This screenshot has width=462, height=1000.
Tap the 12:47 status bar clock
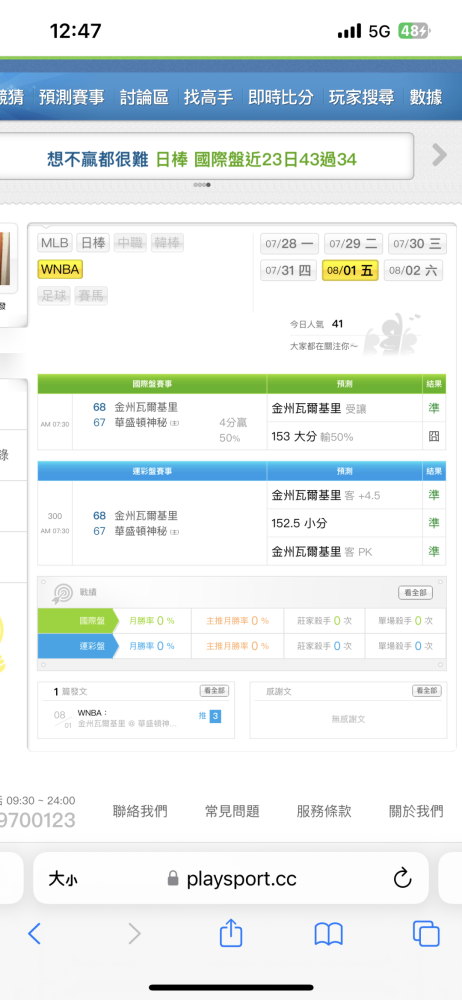[x=77, y=31]
